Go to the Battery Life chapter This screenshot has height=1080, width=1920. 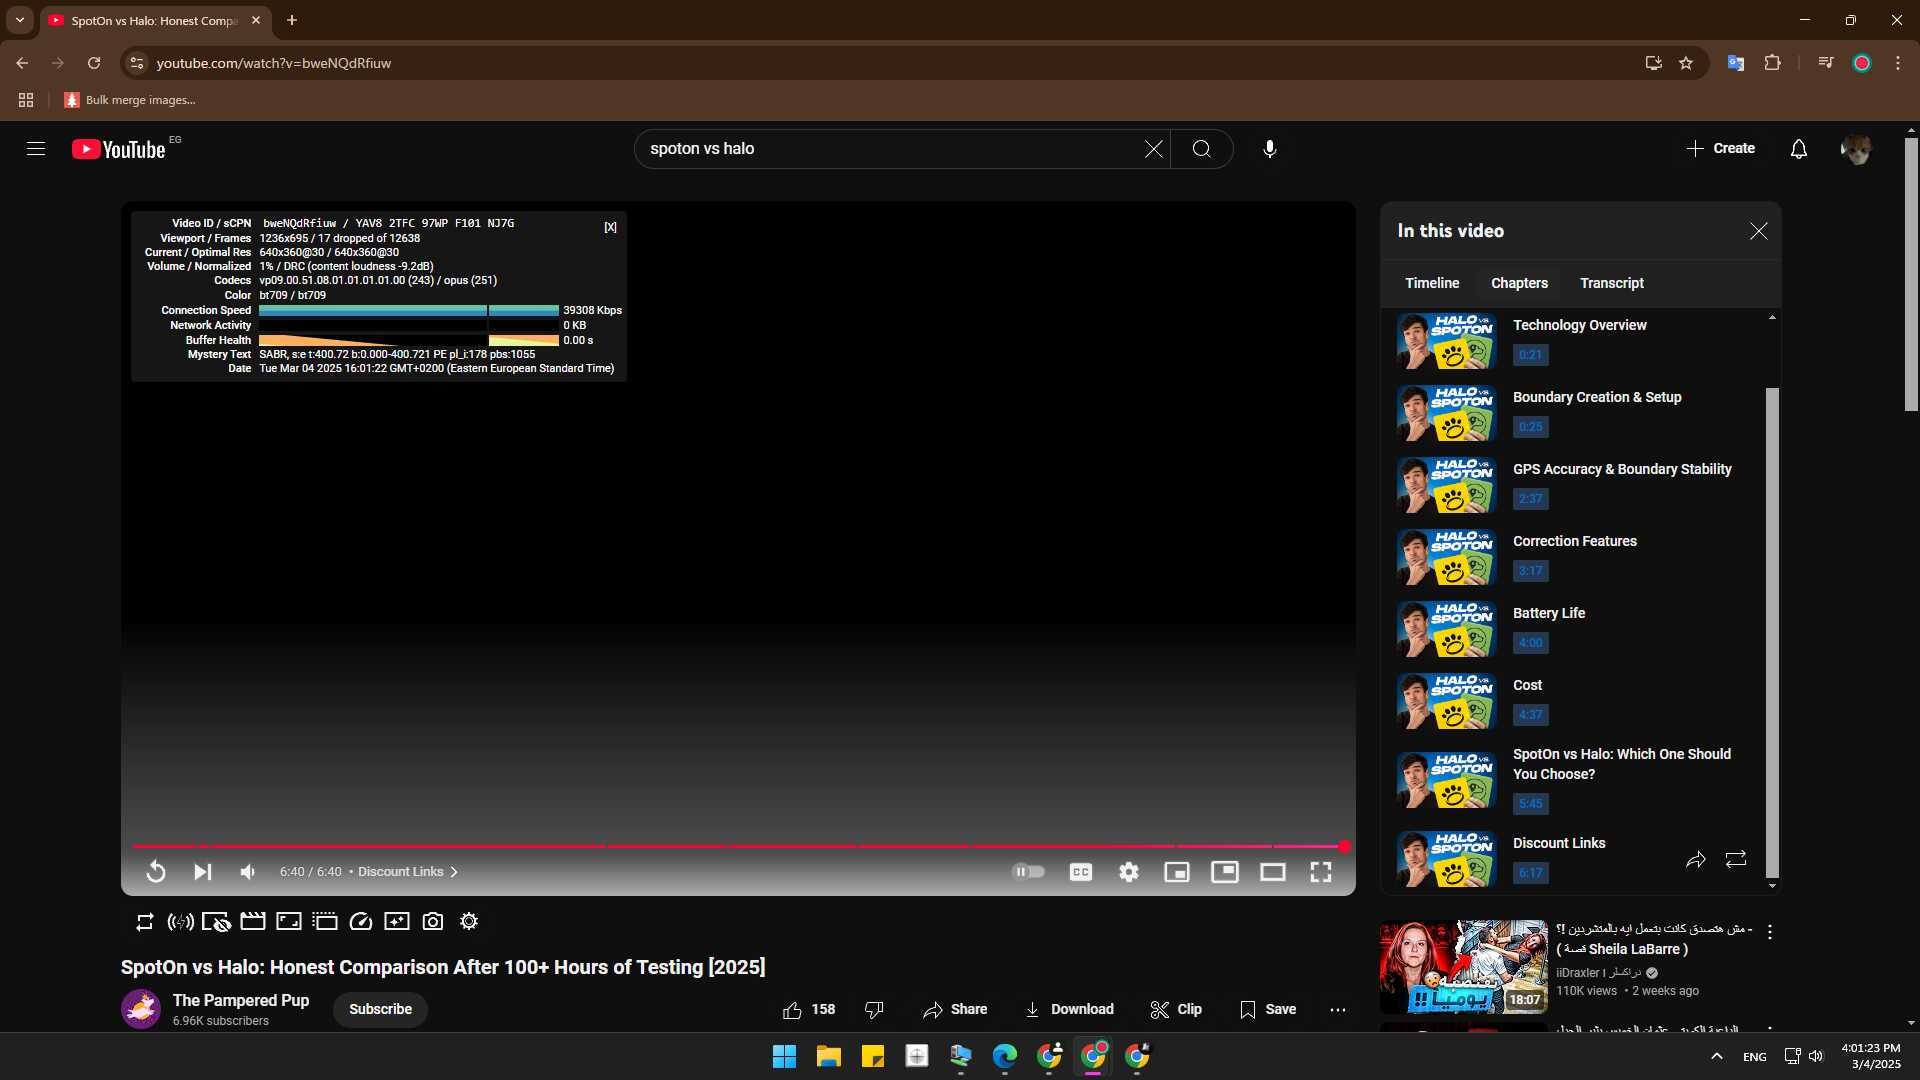[1574, 628]
